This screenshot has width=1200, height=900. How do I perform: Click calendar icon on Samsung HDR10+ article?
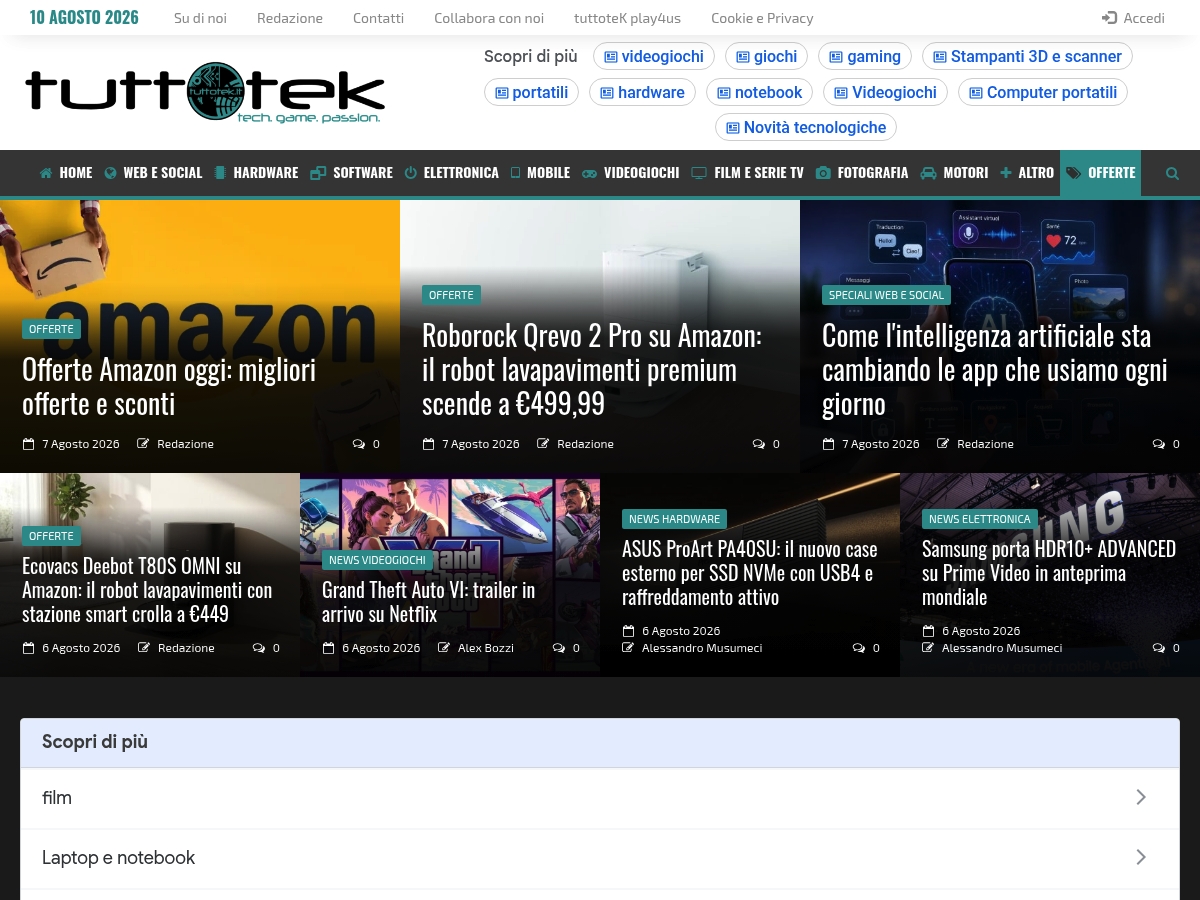928,631
